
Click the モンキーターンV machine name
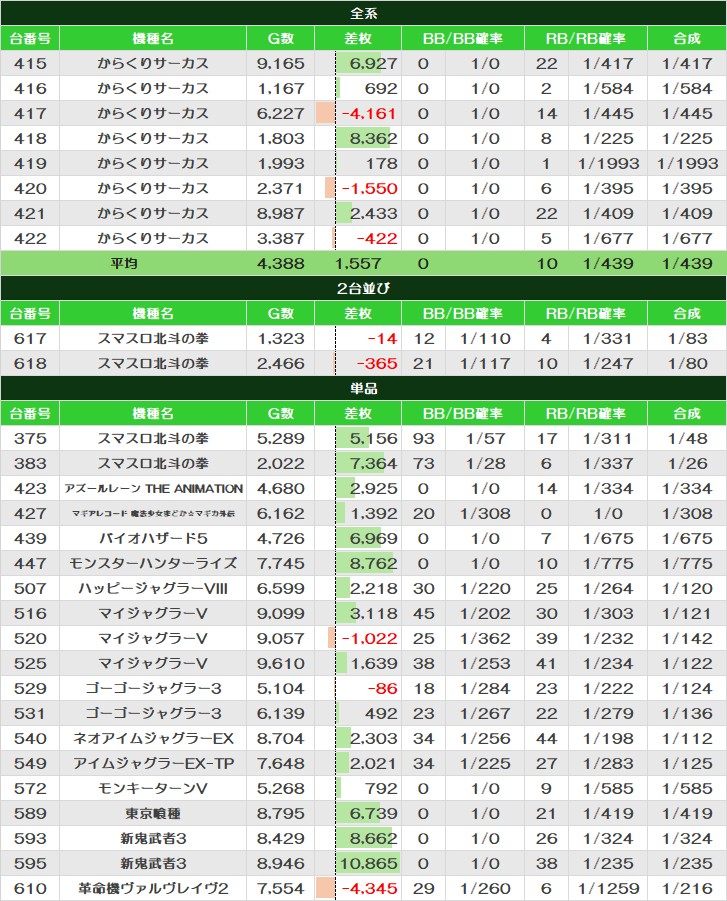153,788
